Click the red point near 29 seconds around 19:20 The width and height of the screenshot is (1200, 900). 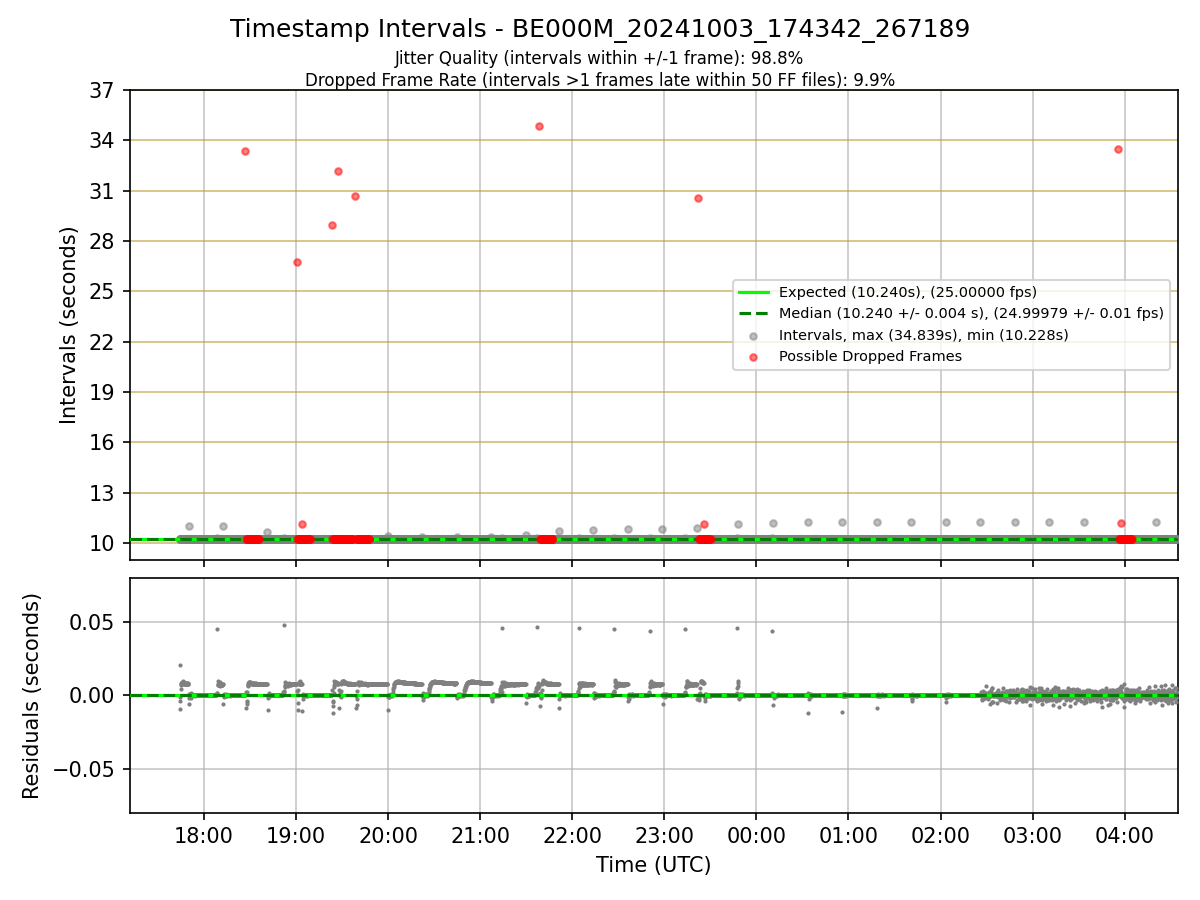[x=332, y=225]
